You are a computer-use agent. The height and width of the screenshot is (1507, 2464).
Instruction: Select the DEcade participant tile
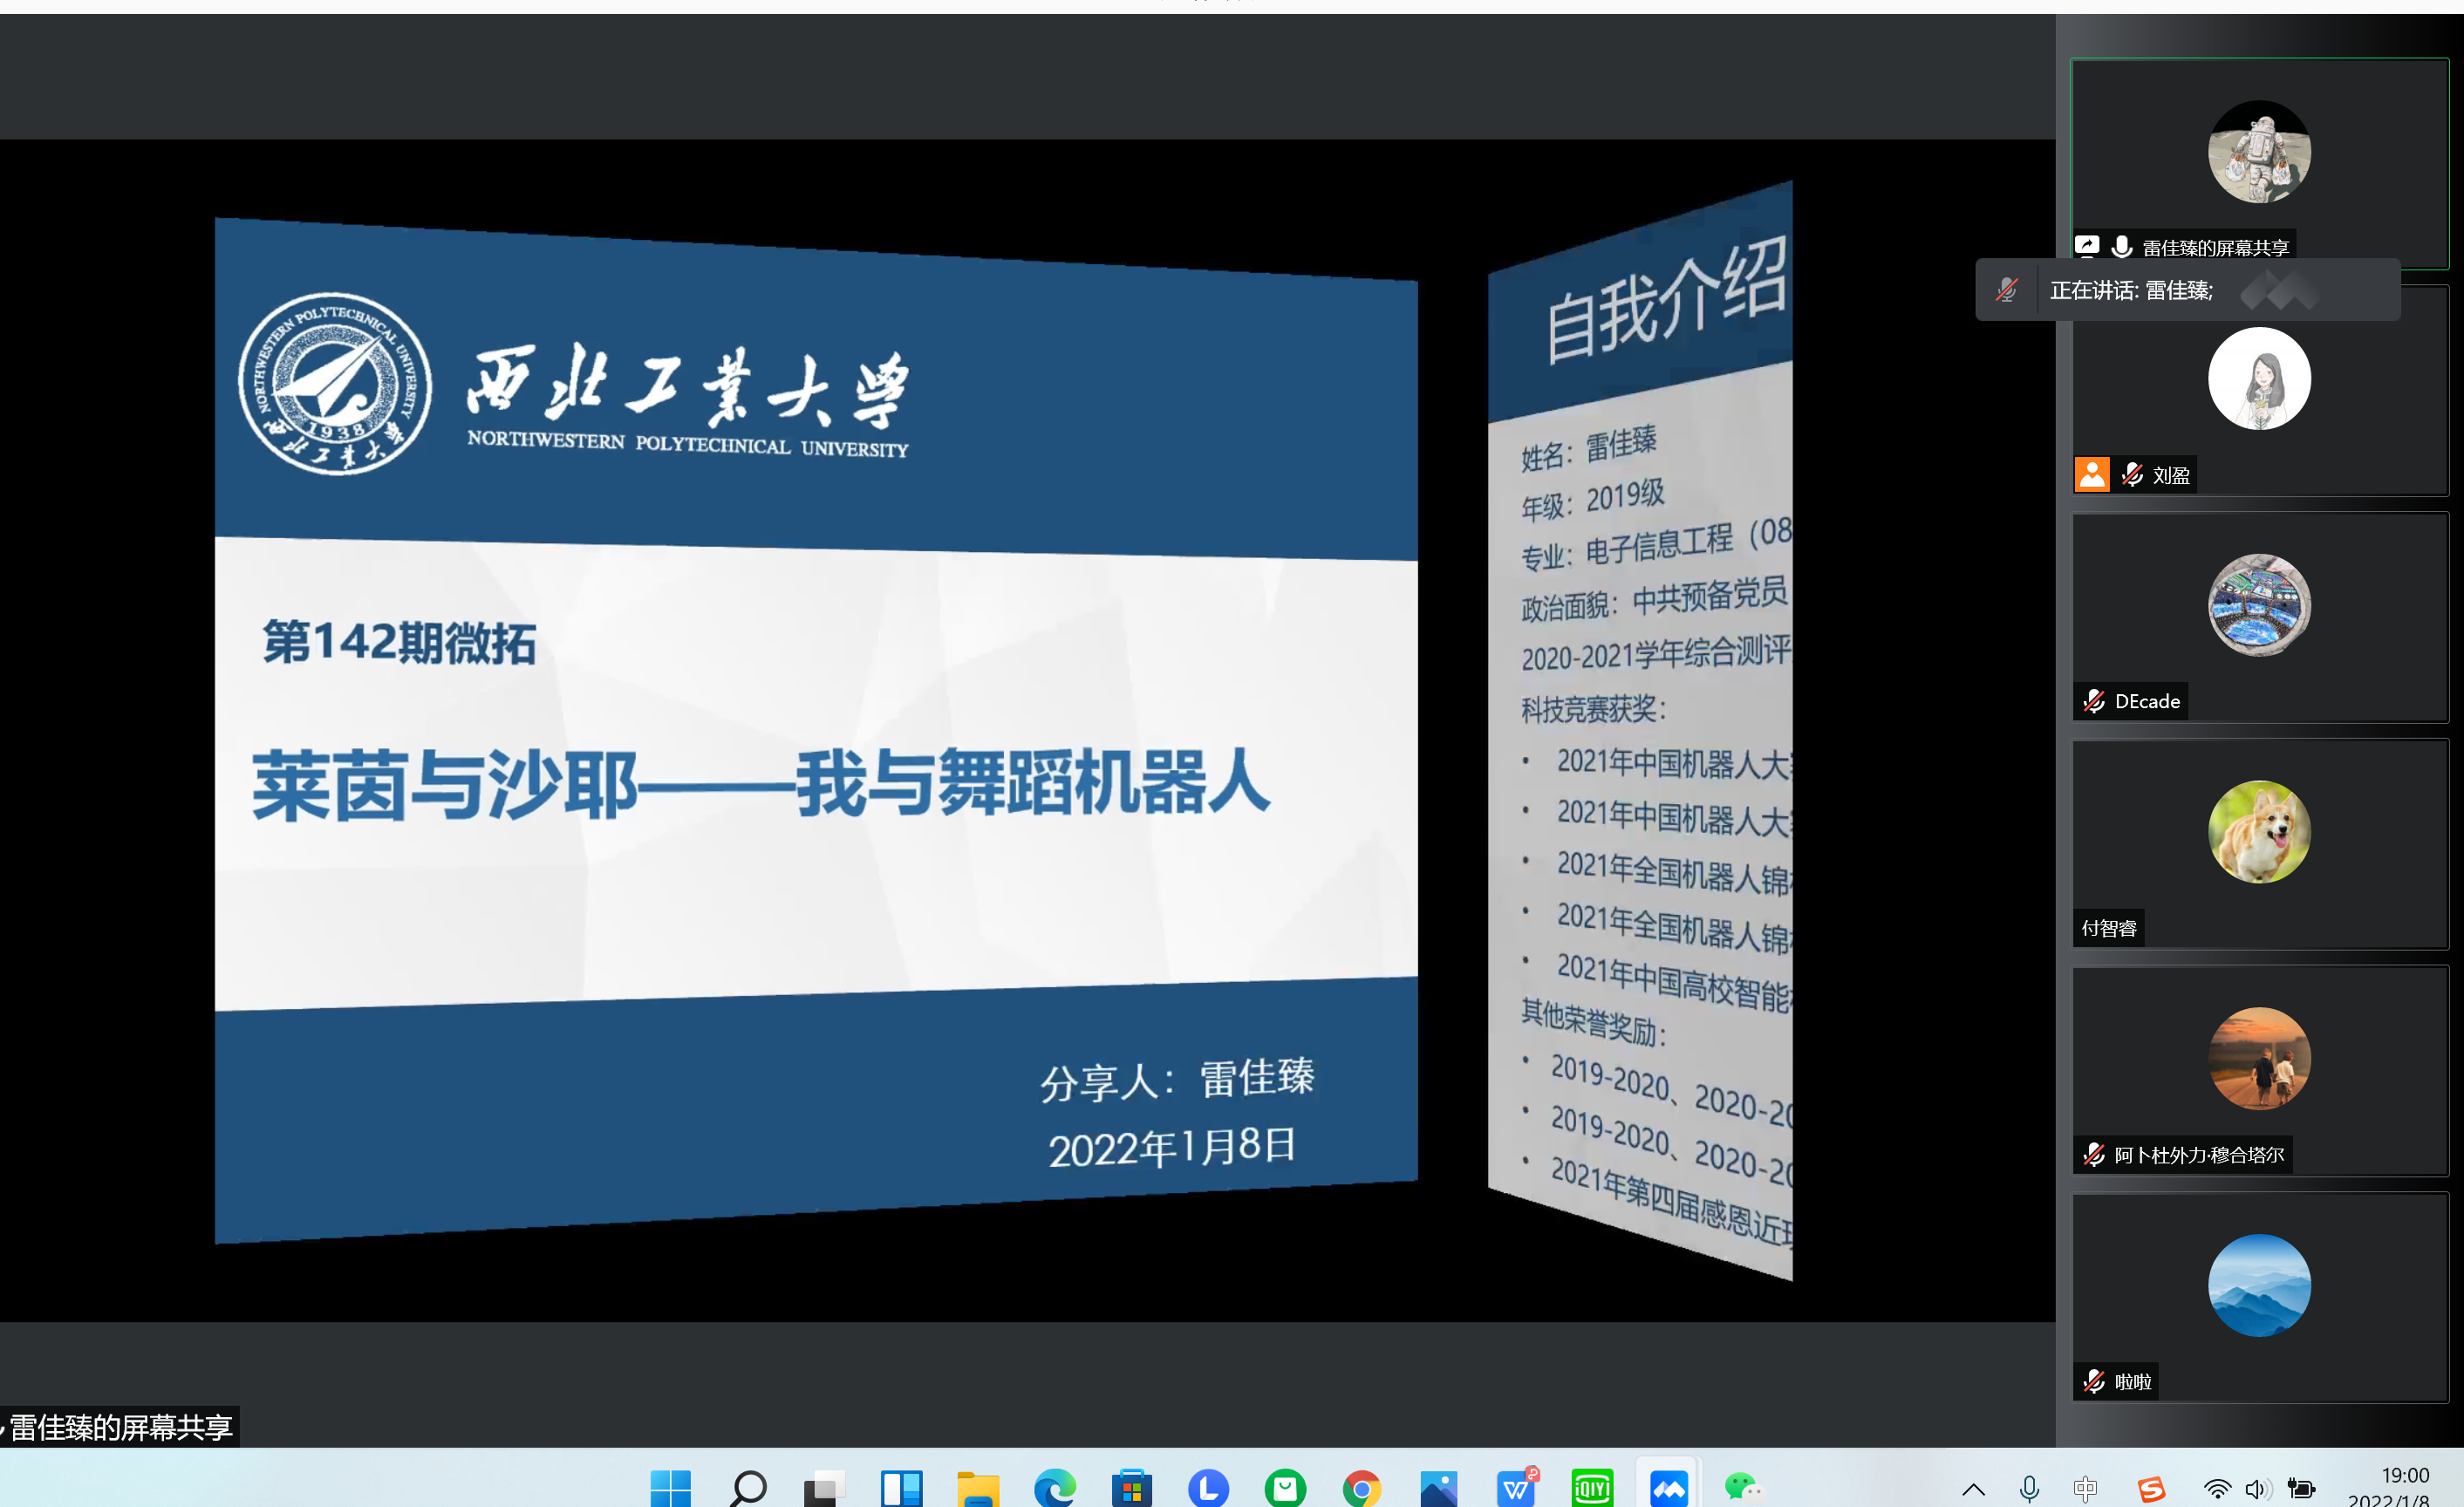click(x=2259, y=618)
